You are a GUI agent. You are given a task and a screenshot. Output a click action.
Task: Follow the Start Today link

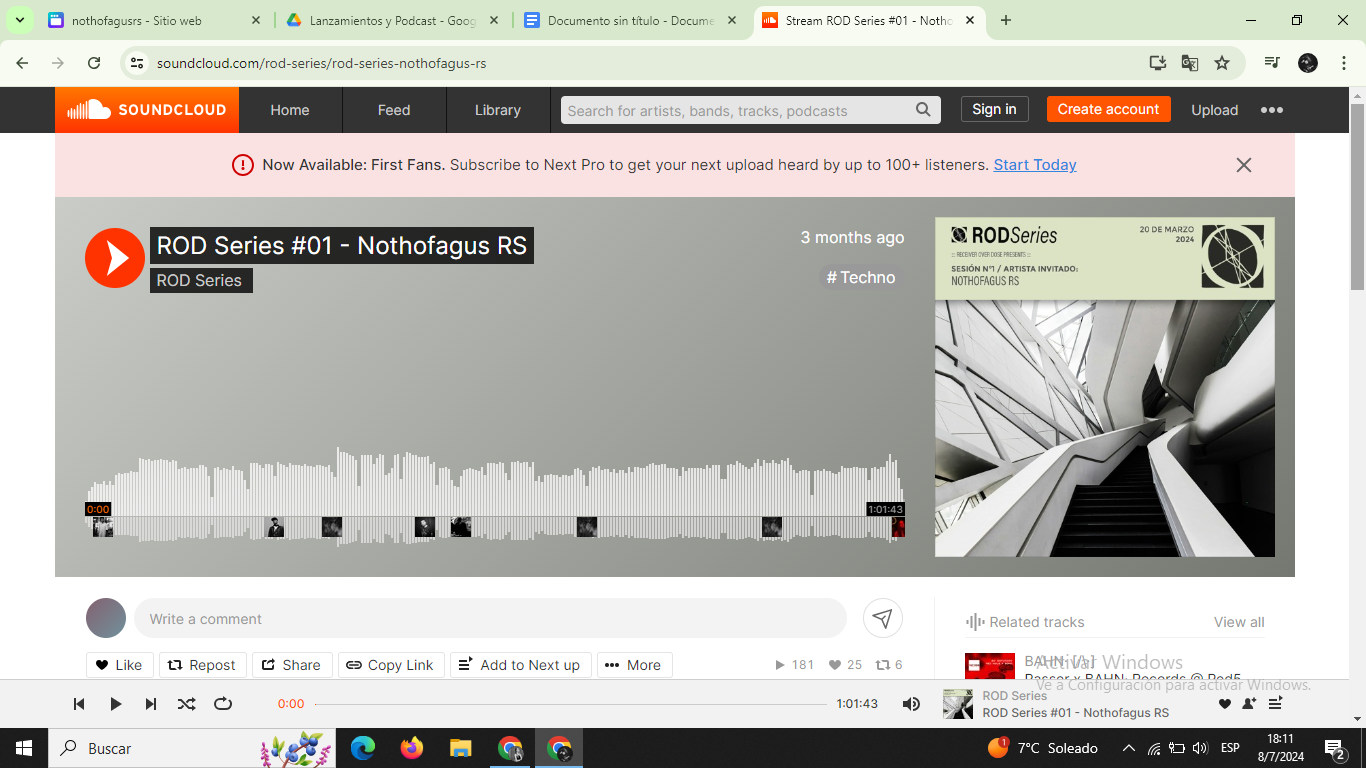click(x=1035, y=165)
